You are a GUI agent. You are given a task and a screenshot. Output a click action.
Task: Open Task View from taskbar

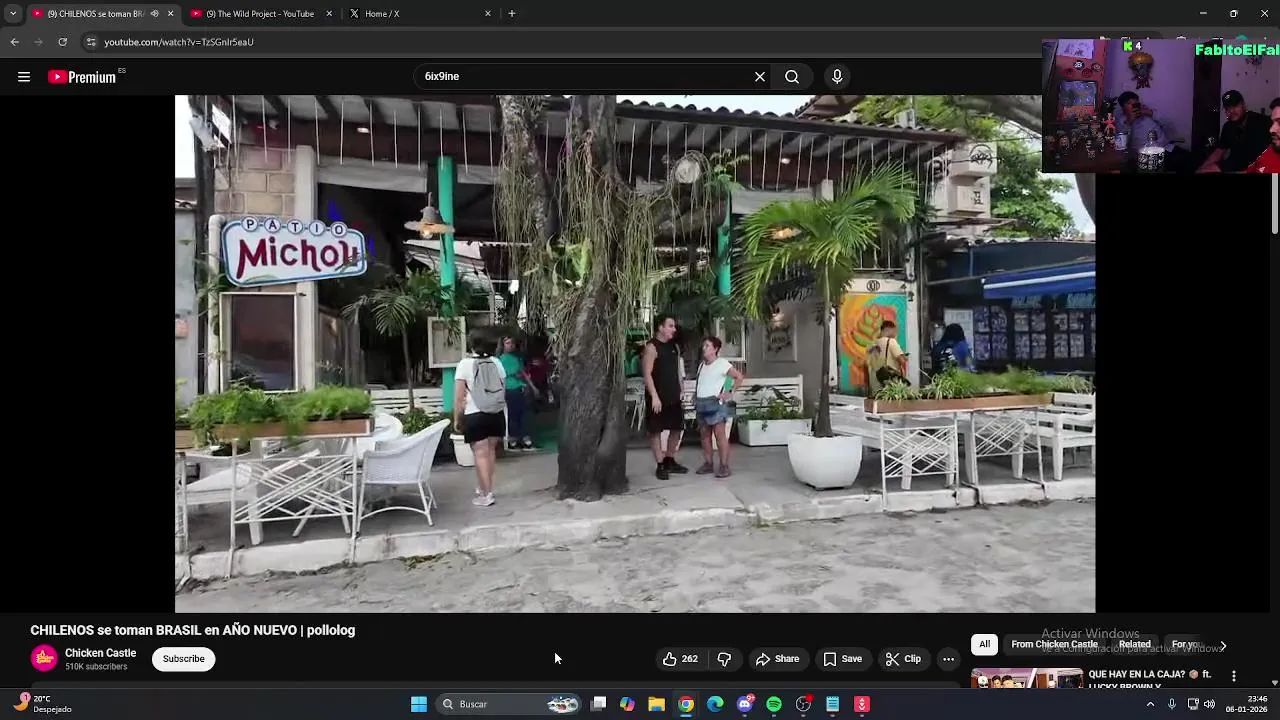pyautogui.click(x=598, y=704)
